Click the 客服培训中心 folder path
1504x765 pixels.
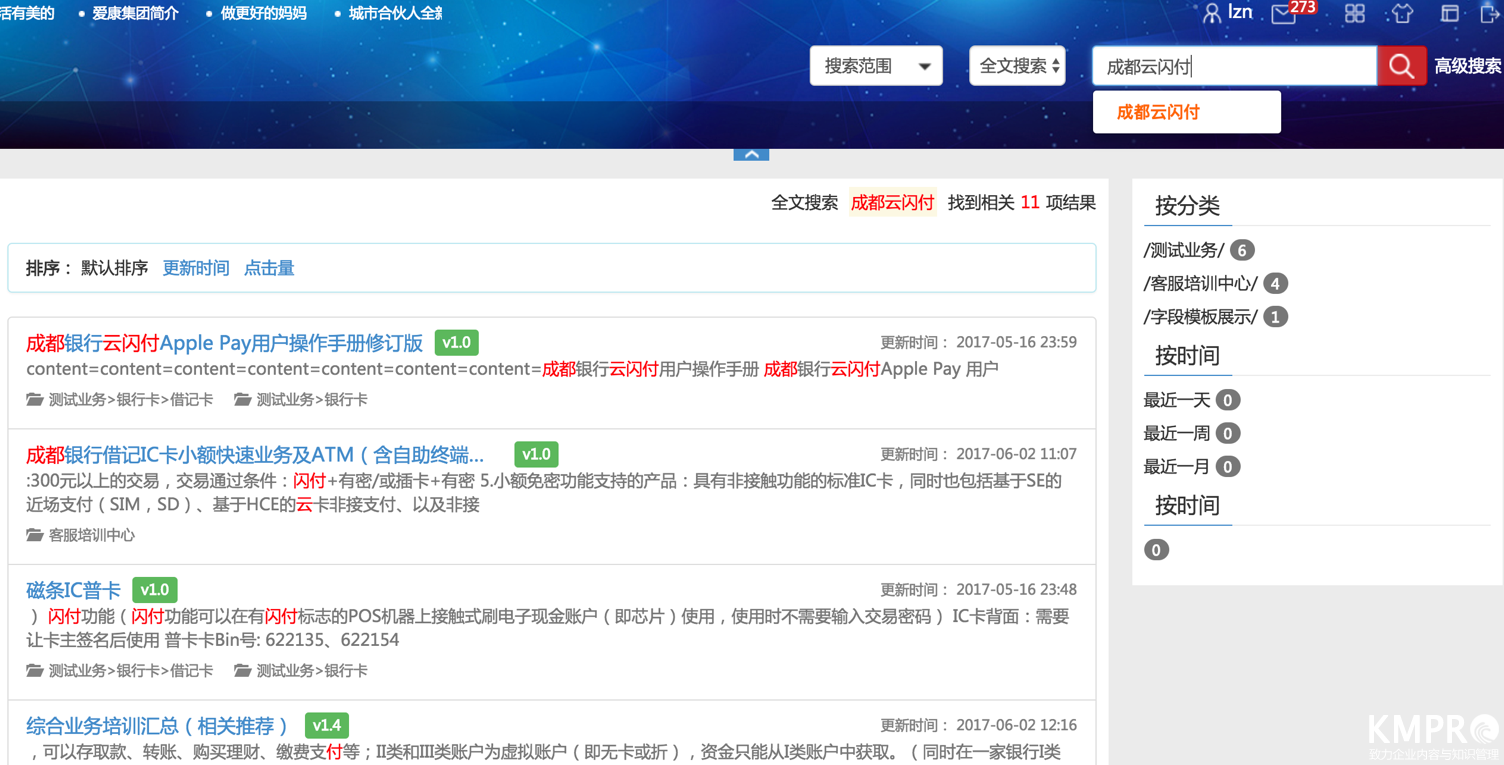coord(92,535)
